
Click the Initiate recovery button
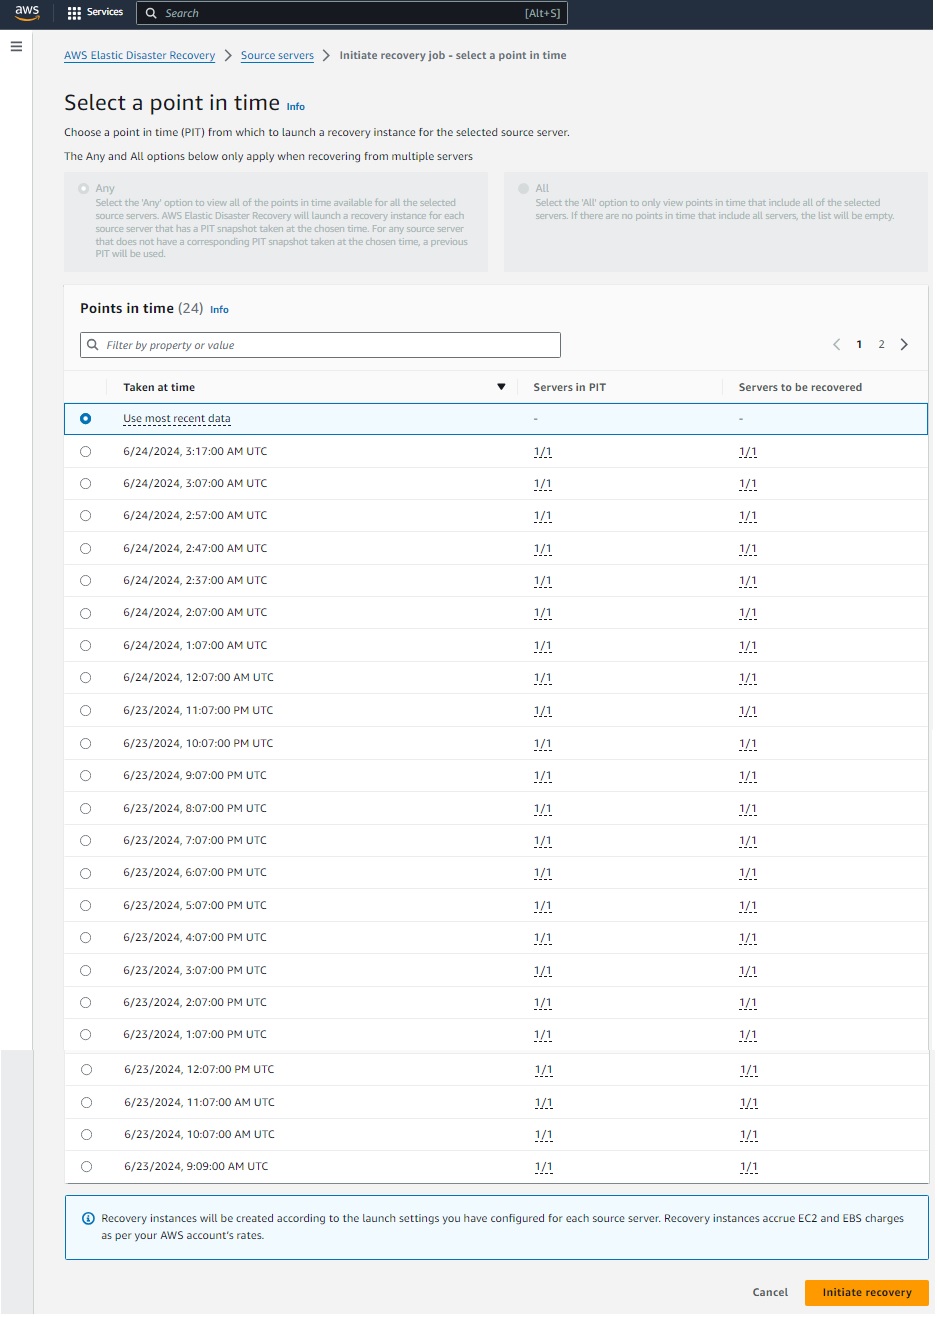coord(866,1292)
